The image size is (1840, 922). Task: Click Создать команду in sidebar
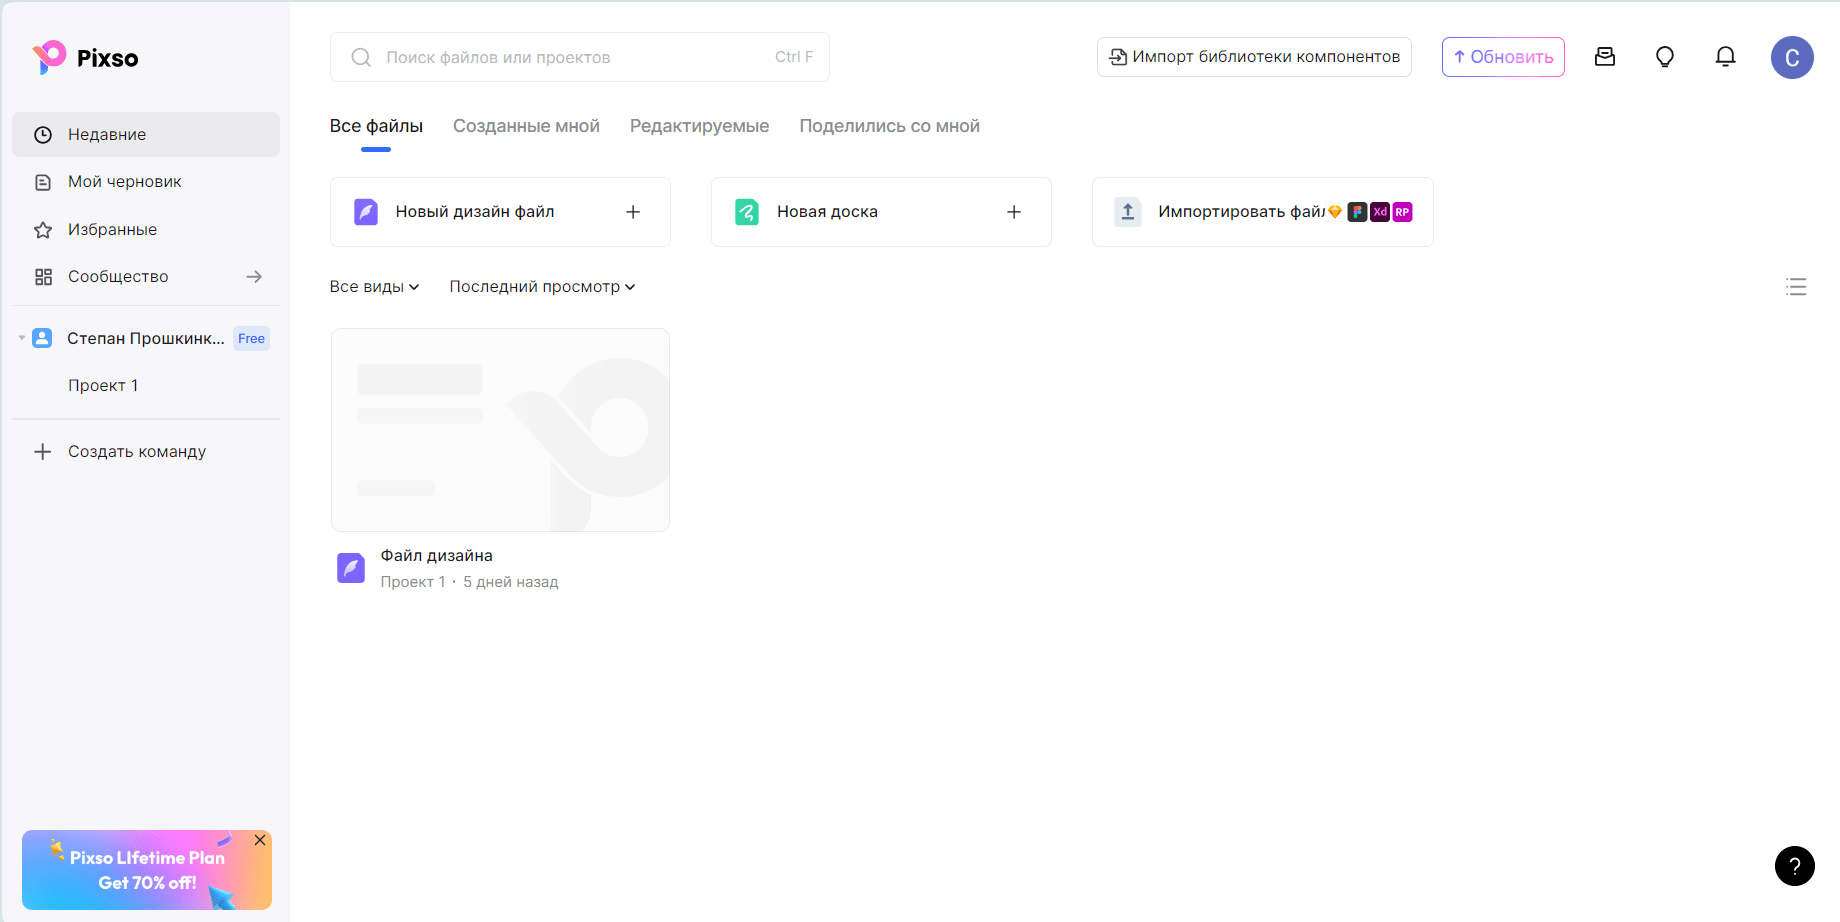coord(146,452)
